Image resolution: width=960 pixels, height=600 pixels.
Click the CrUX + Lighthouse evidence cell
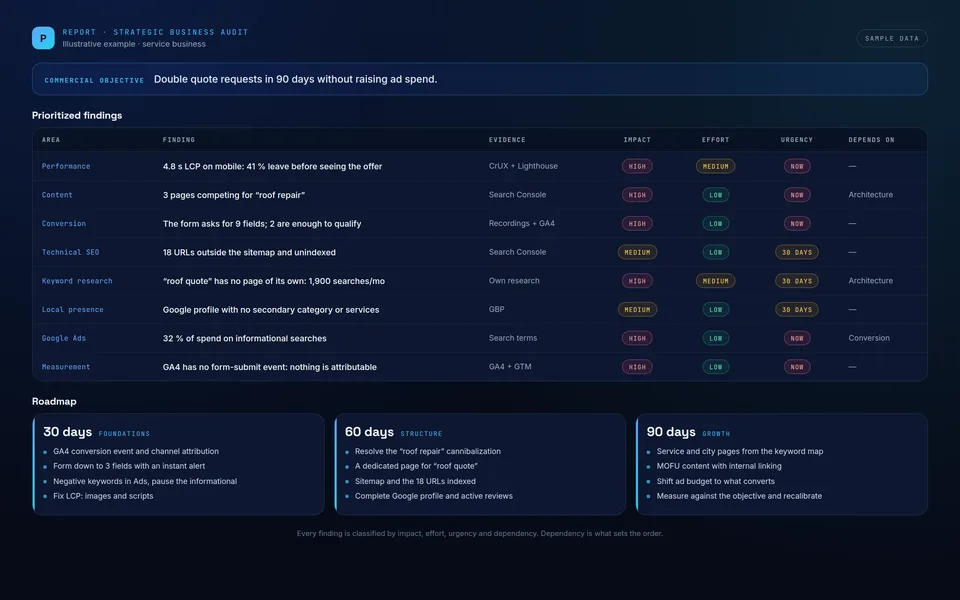click(523, 166)
